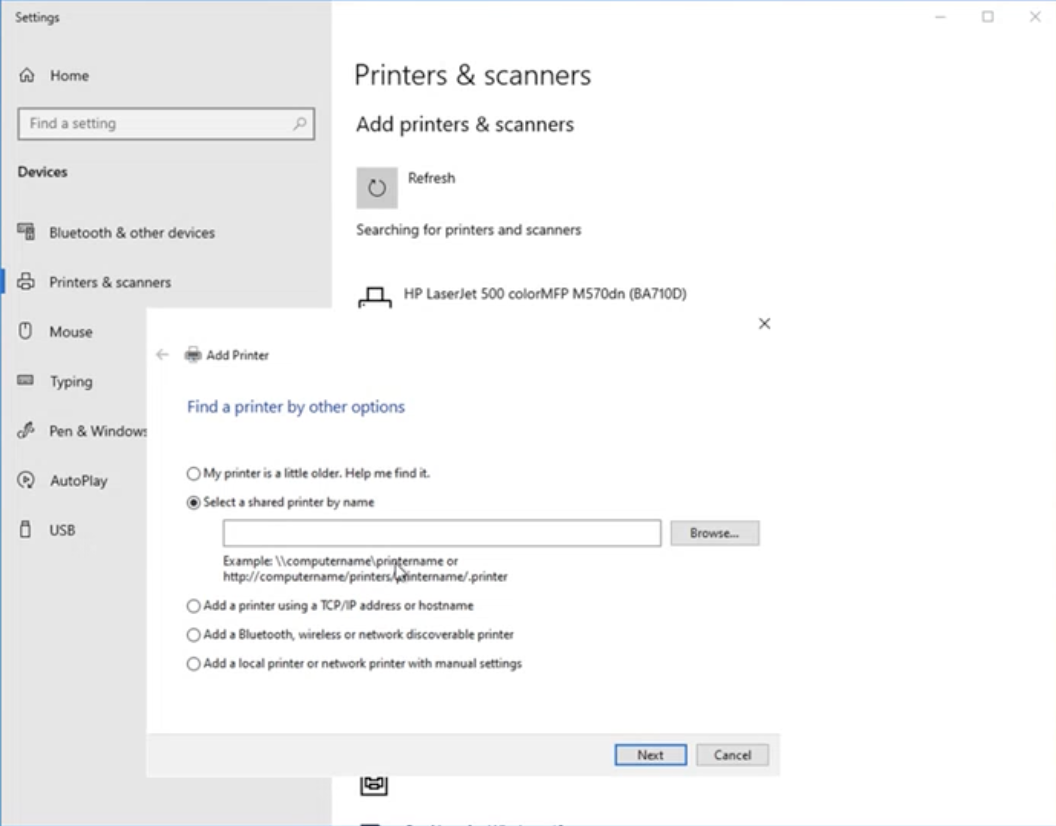Screen dimensions: 1056x826
Task: Select the Bluetooth, wireless or network discoverable option
Action: 194,635
